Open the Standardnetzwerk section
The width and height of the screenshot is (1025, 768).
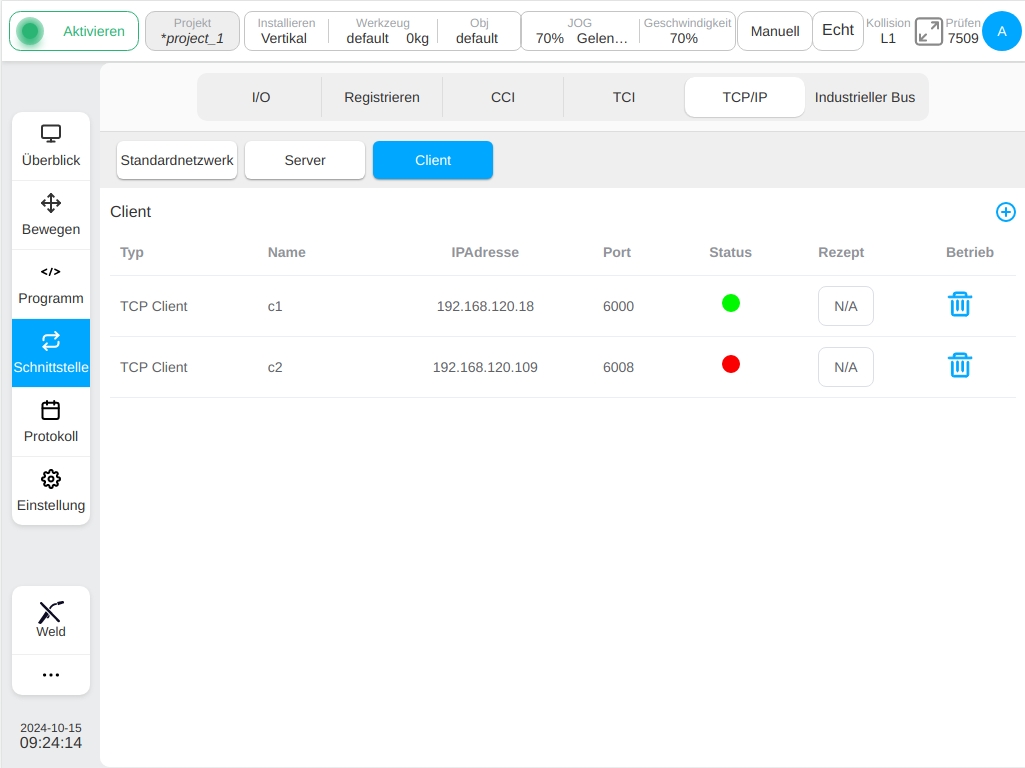(x=176, y=160)
